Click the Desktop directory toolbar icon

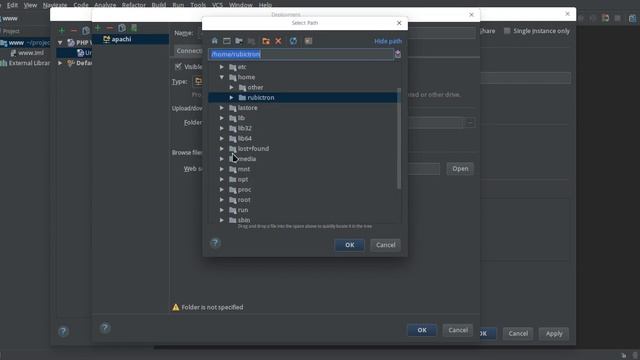pyautogui.click(x=227, y=41)
